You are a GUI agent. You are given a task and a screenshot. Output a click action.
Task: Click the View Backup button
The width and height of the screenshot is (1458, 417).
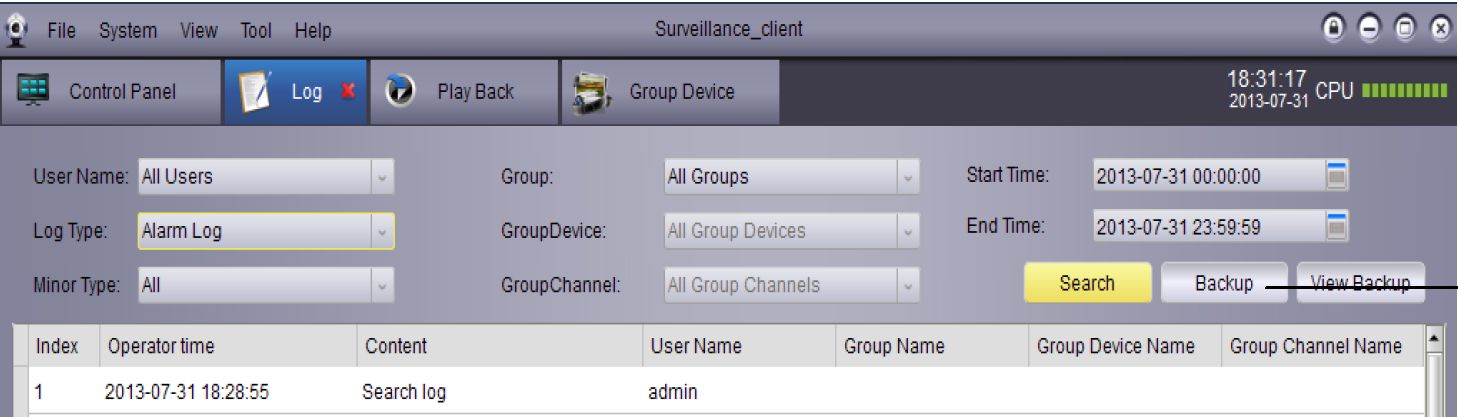1360,283
